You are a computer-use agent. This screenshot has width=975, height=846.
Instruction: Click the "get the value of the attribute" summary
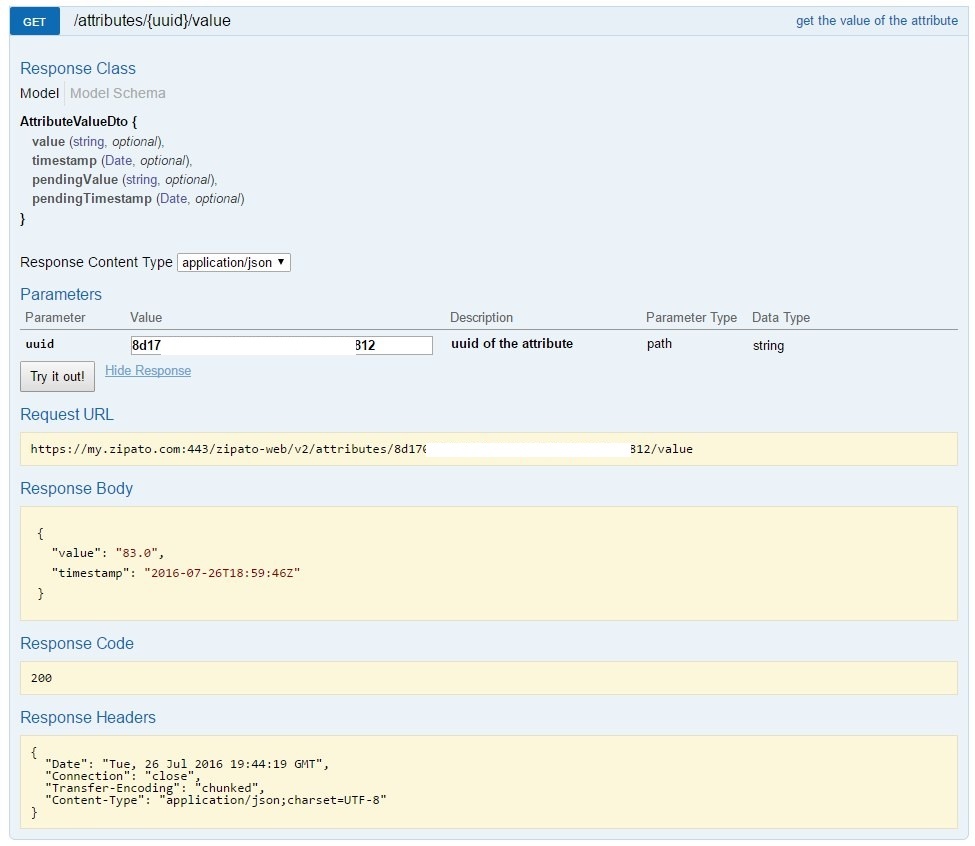click(x=876, y=20)
